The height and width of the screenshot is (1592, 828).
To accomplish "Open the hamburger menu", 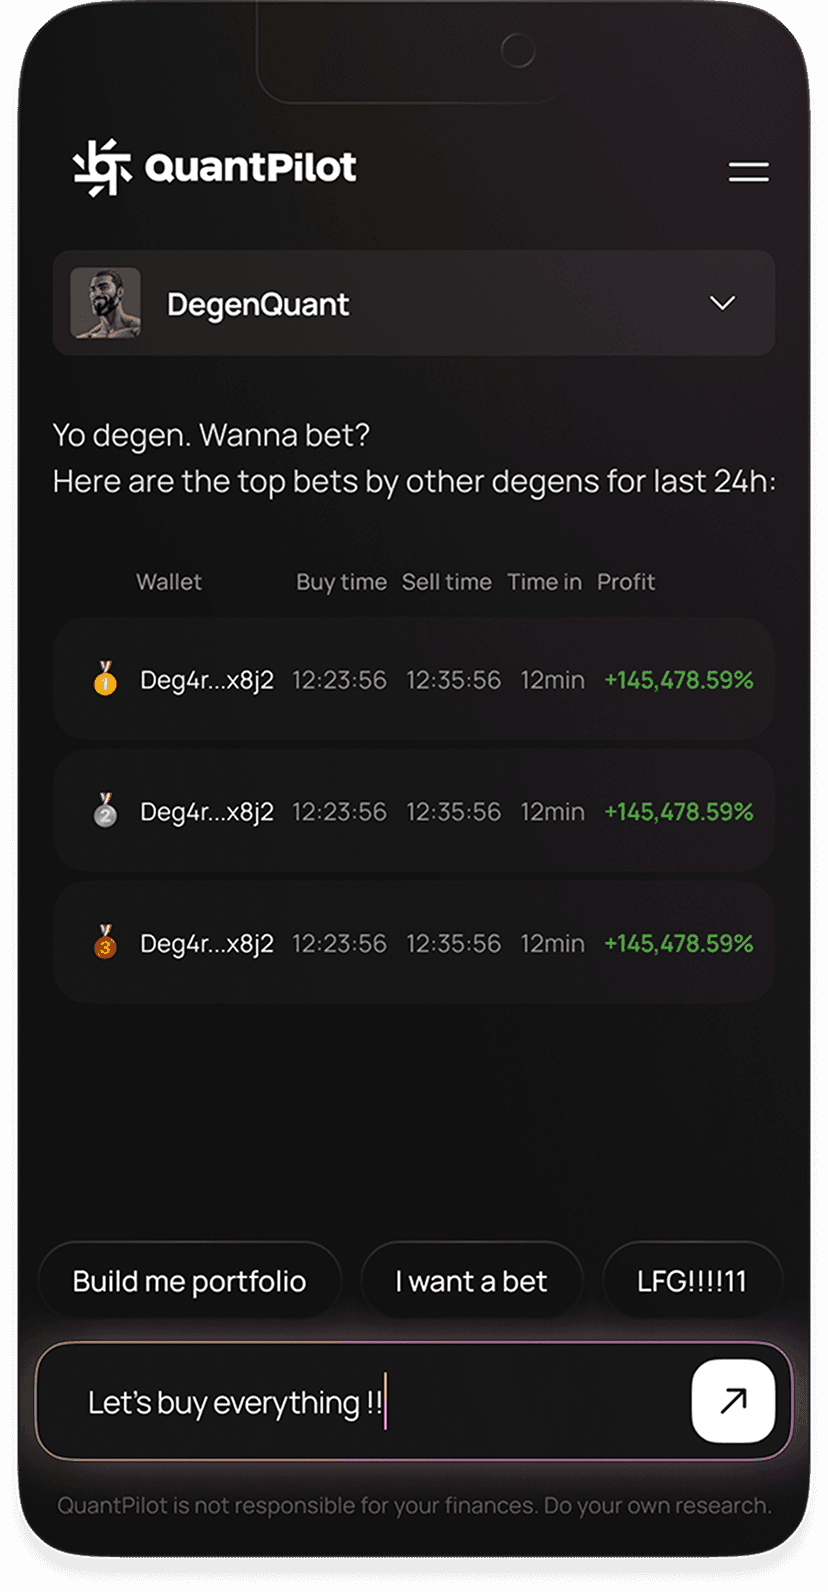I will click(x=748, y=172).
